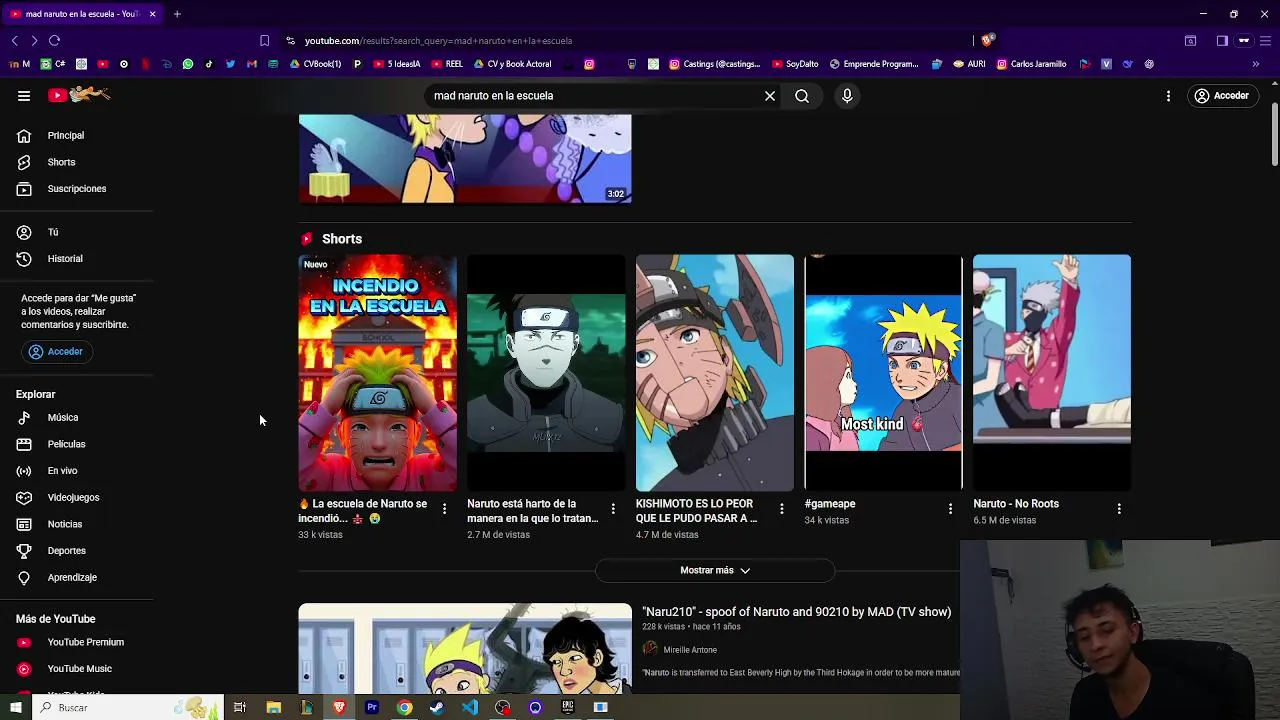The width and height of the screenshot is (1280, 720).
Task: Open the YouTube settings three-dot menu
Action: point(1168,96)
